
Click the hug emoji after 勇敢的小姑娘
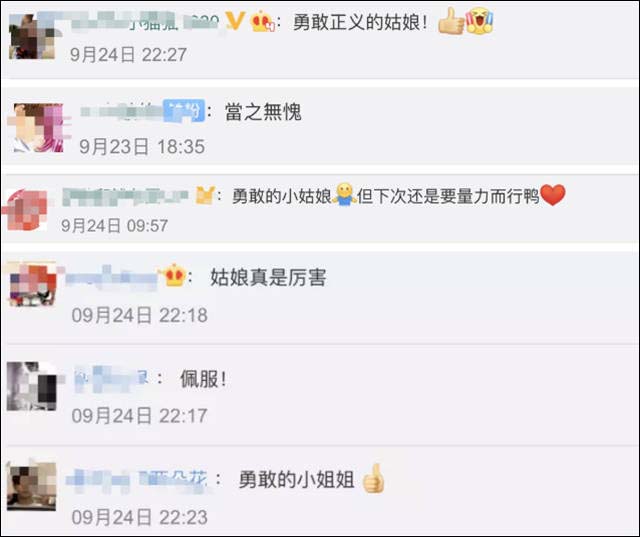[344, 194]
